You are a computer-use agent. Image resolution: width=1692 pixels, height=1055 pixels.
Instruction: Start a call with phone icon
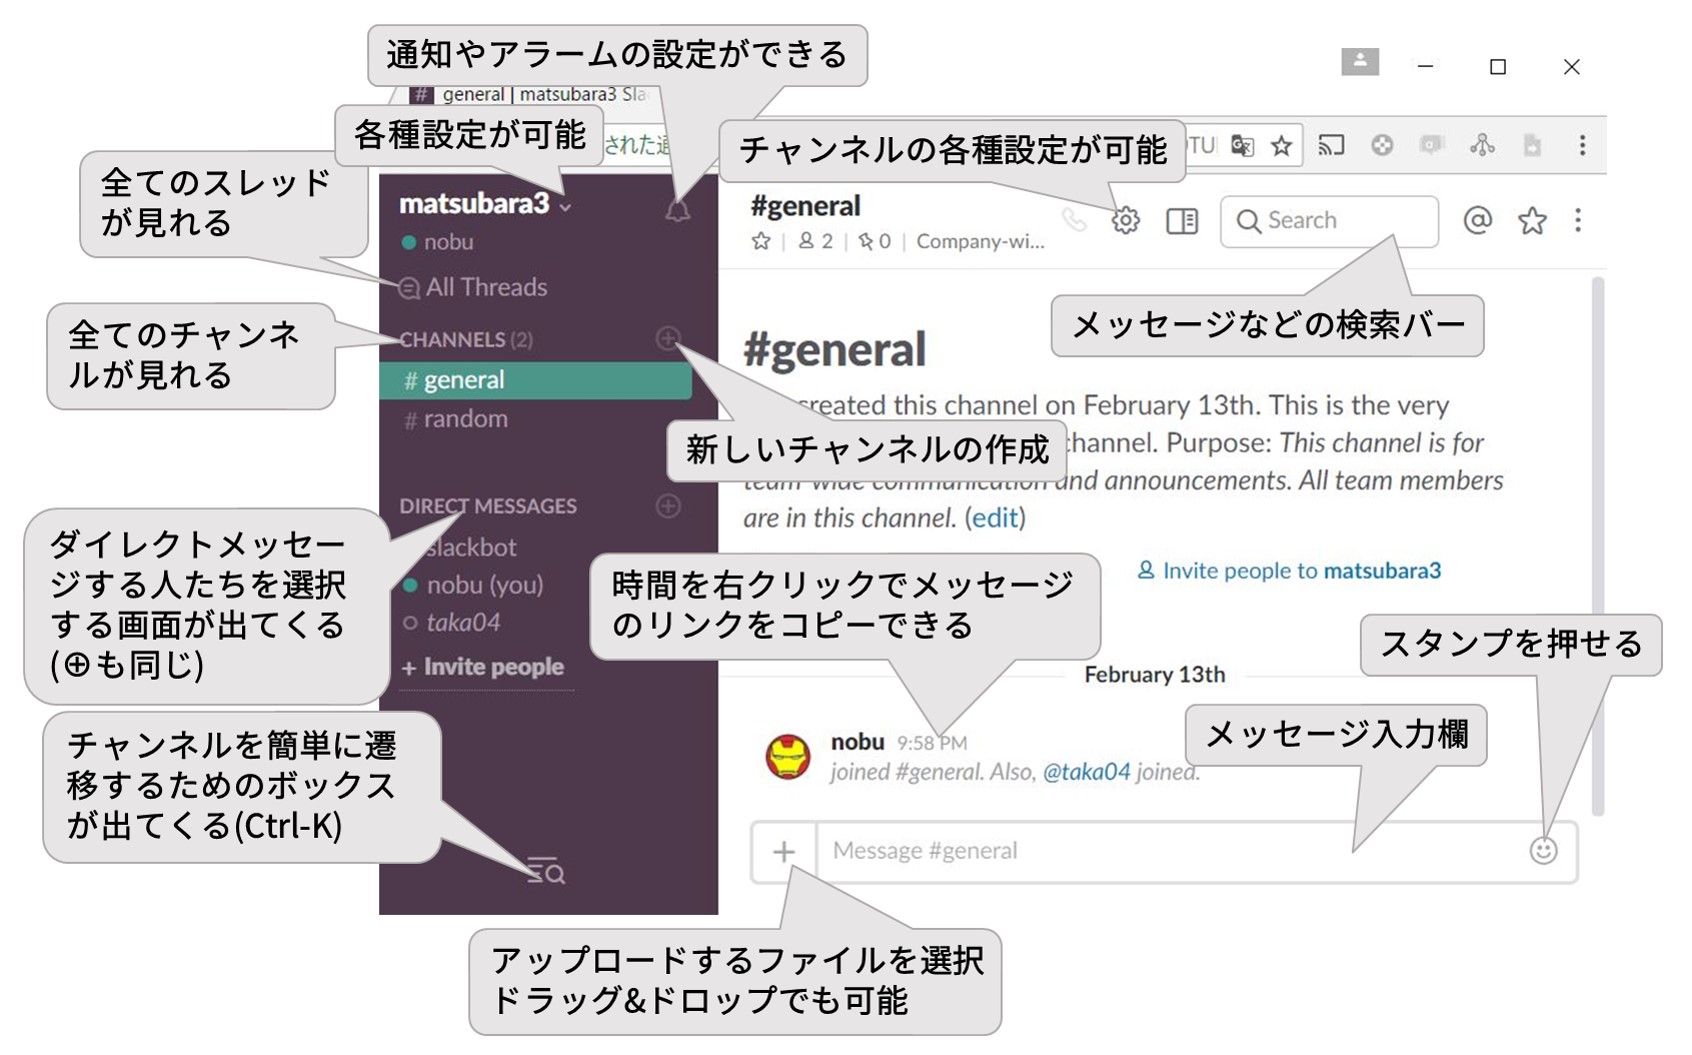coord(1074,220)
